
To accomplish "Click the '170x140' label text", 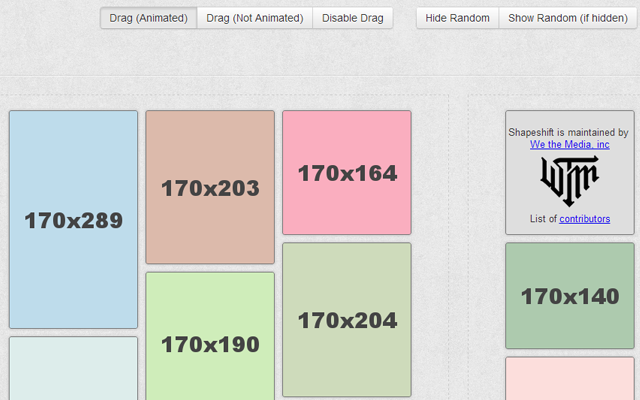I will [x=569, y=297].
